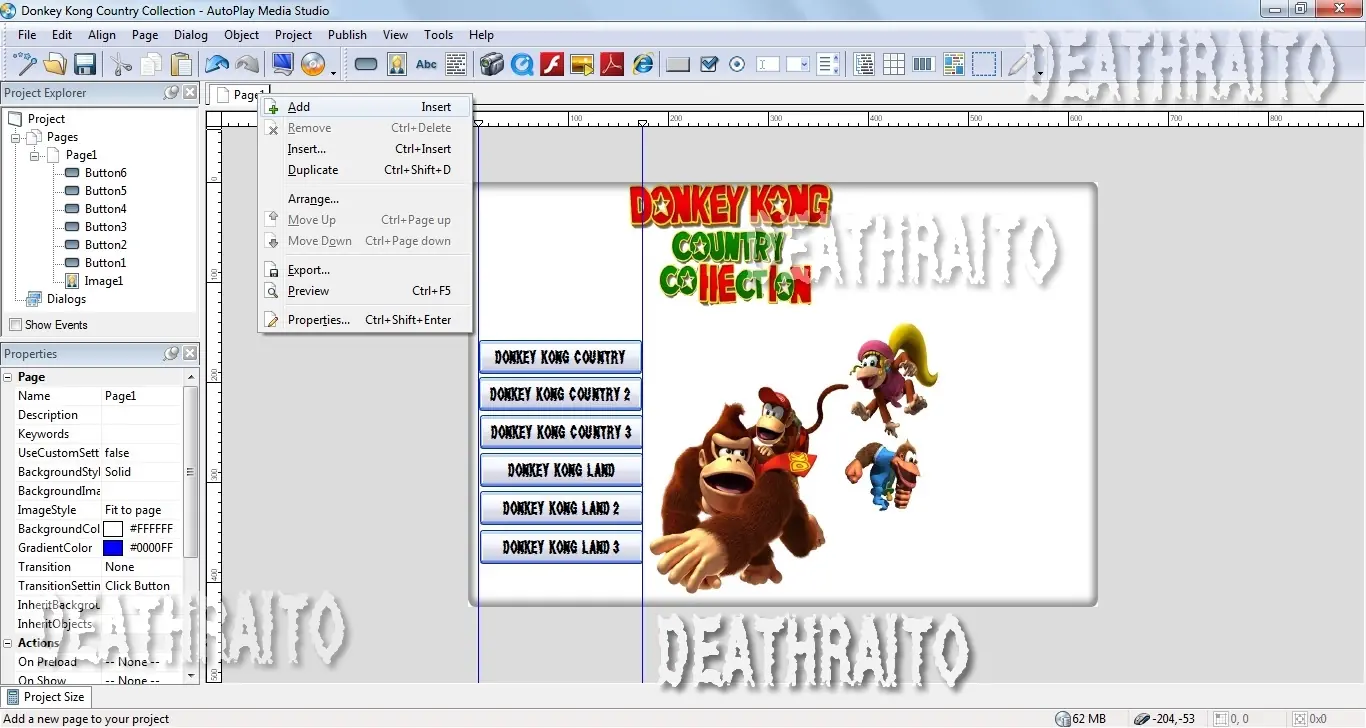Select Image1 in the Project Explorer tree
Image resolution: width=1366 pixels, height=728 pixels.
point(103,281)
